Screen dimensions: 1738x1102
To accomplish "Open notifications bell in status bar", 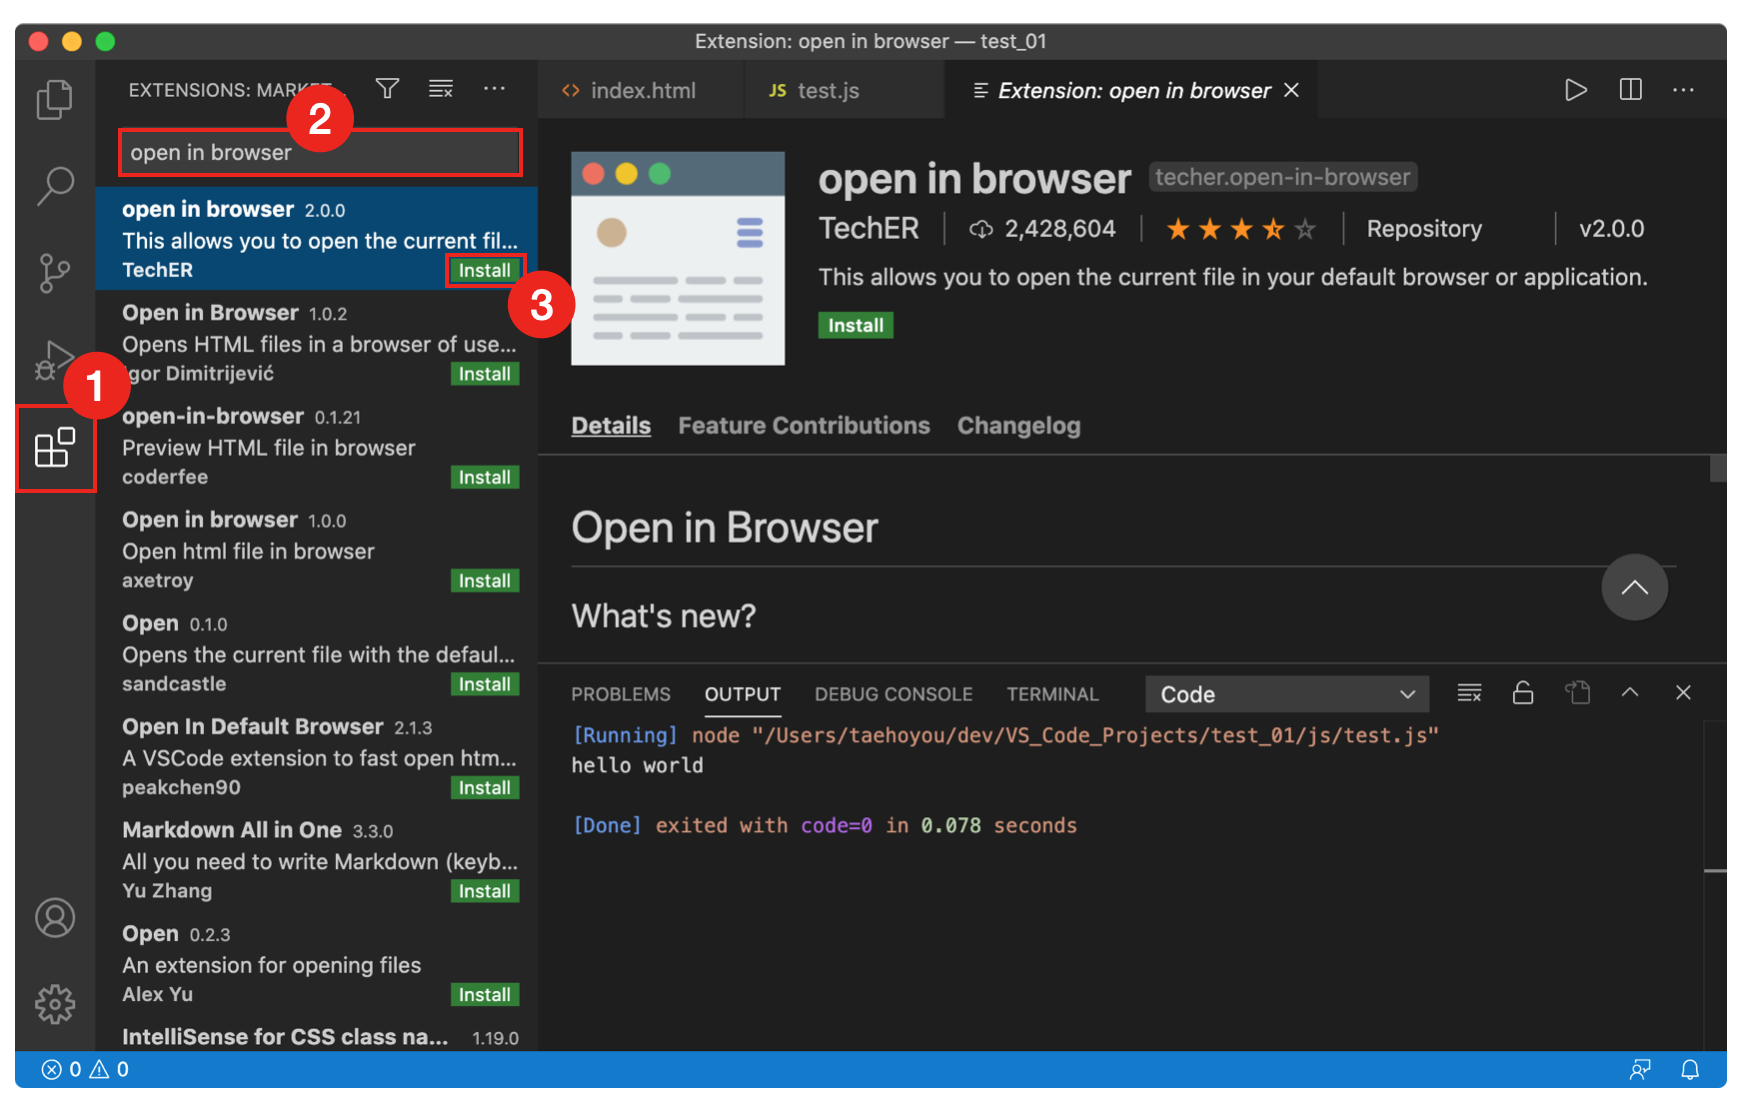I will coord(1690,1069).
